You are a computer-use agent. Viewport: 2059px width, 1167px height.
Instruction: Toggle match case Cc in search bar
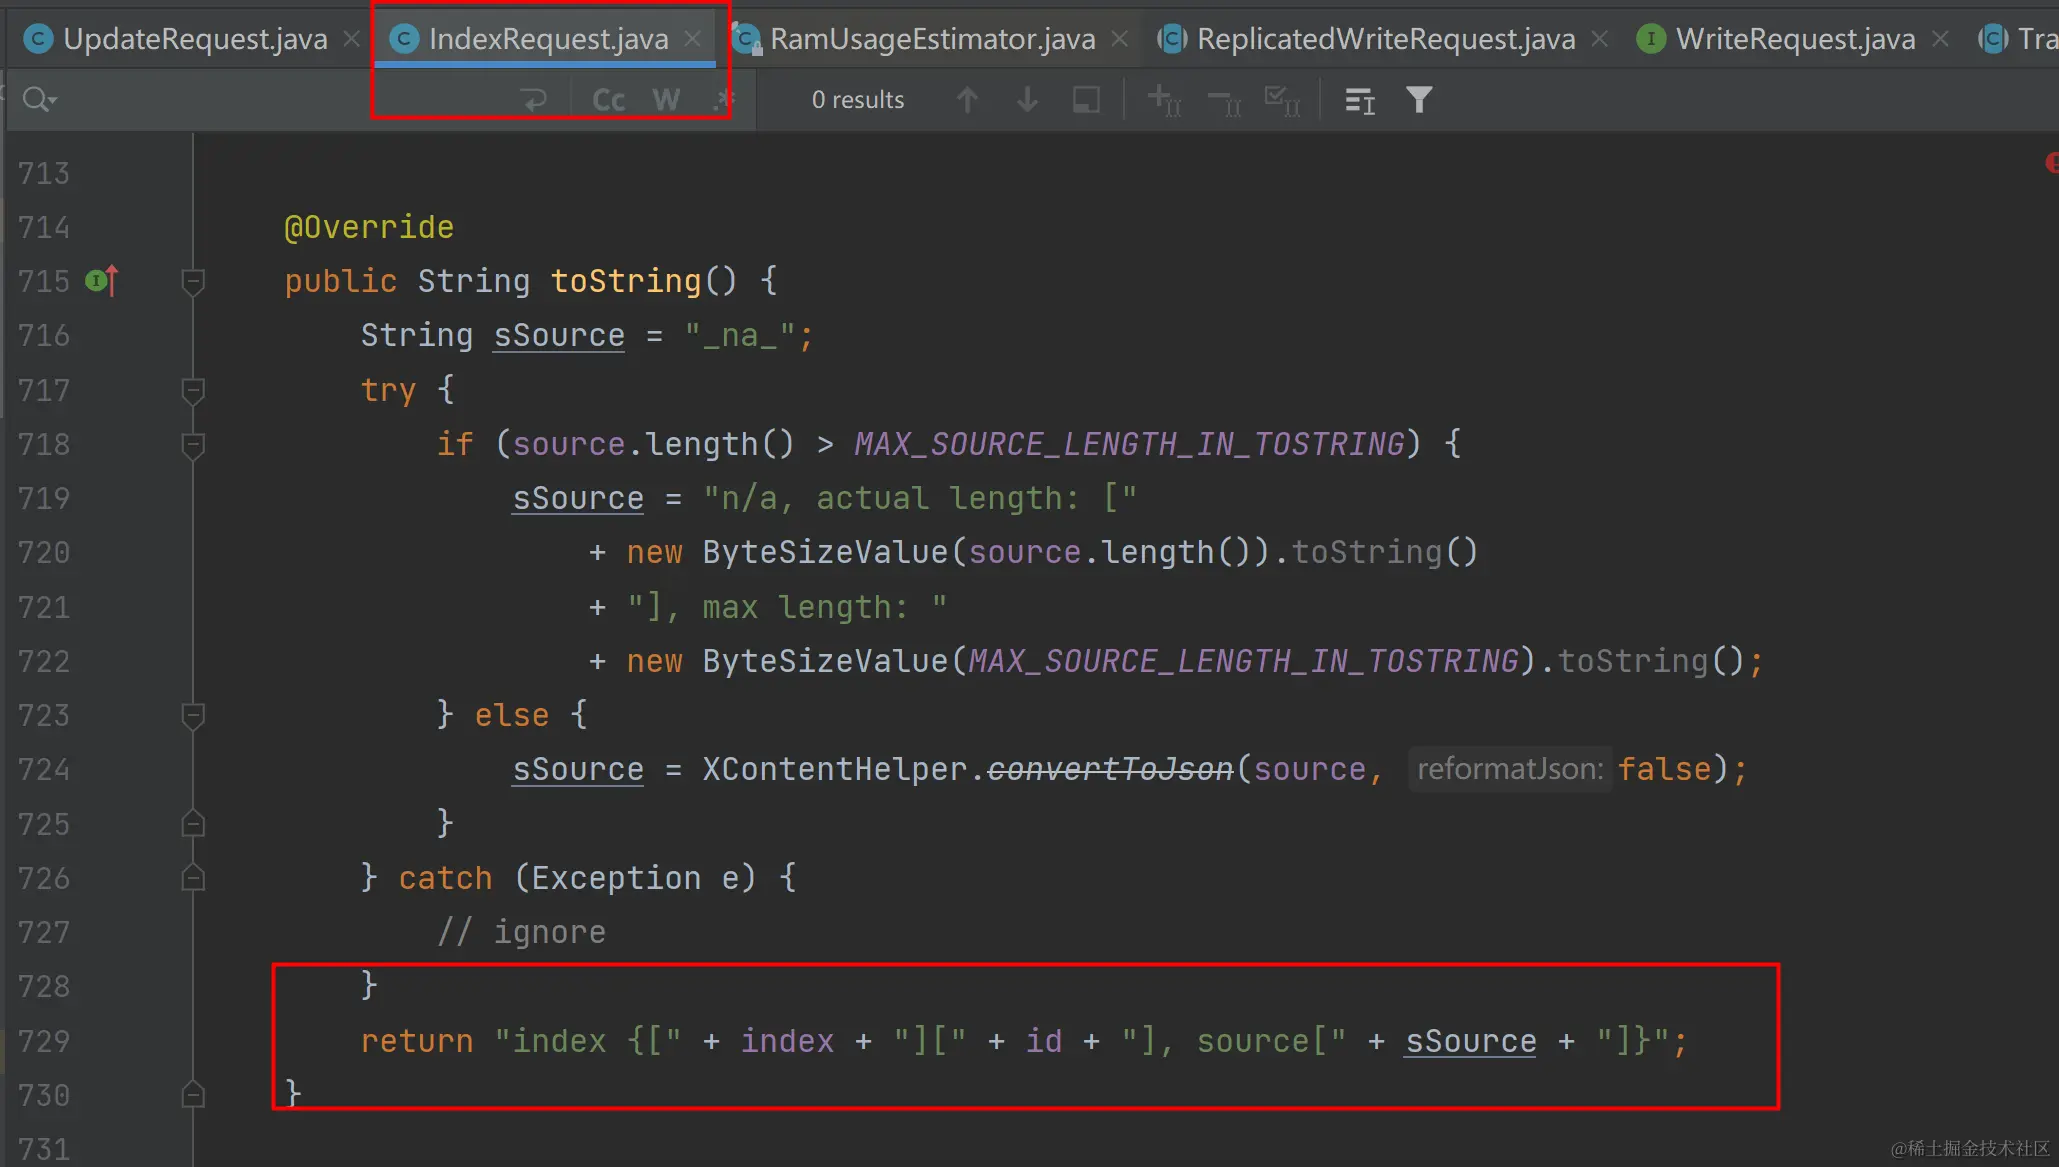(607, 99)
